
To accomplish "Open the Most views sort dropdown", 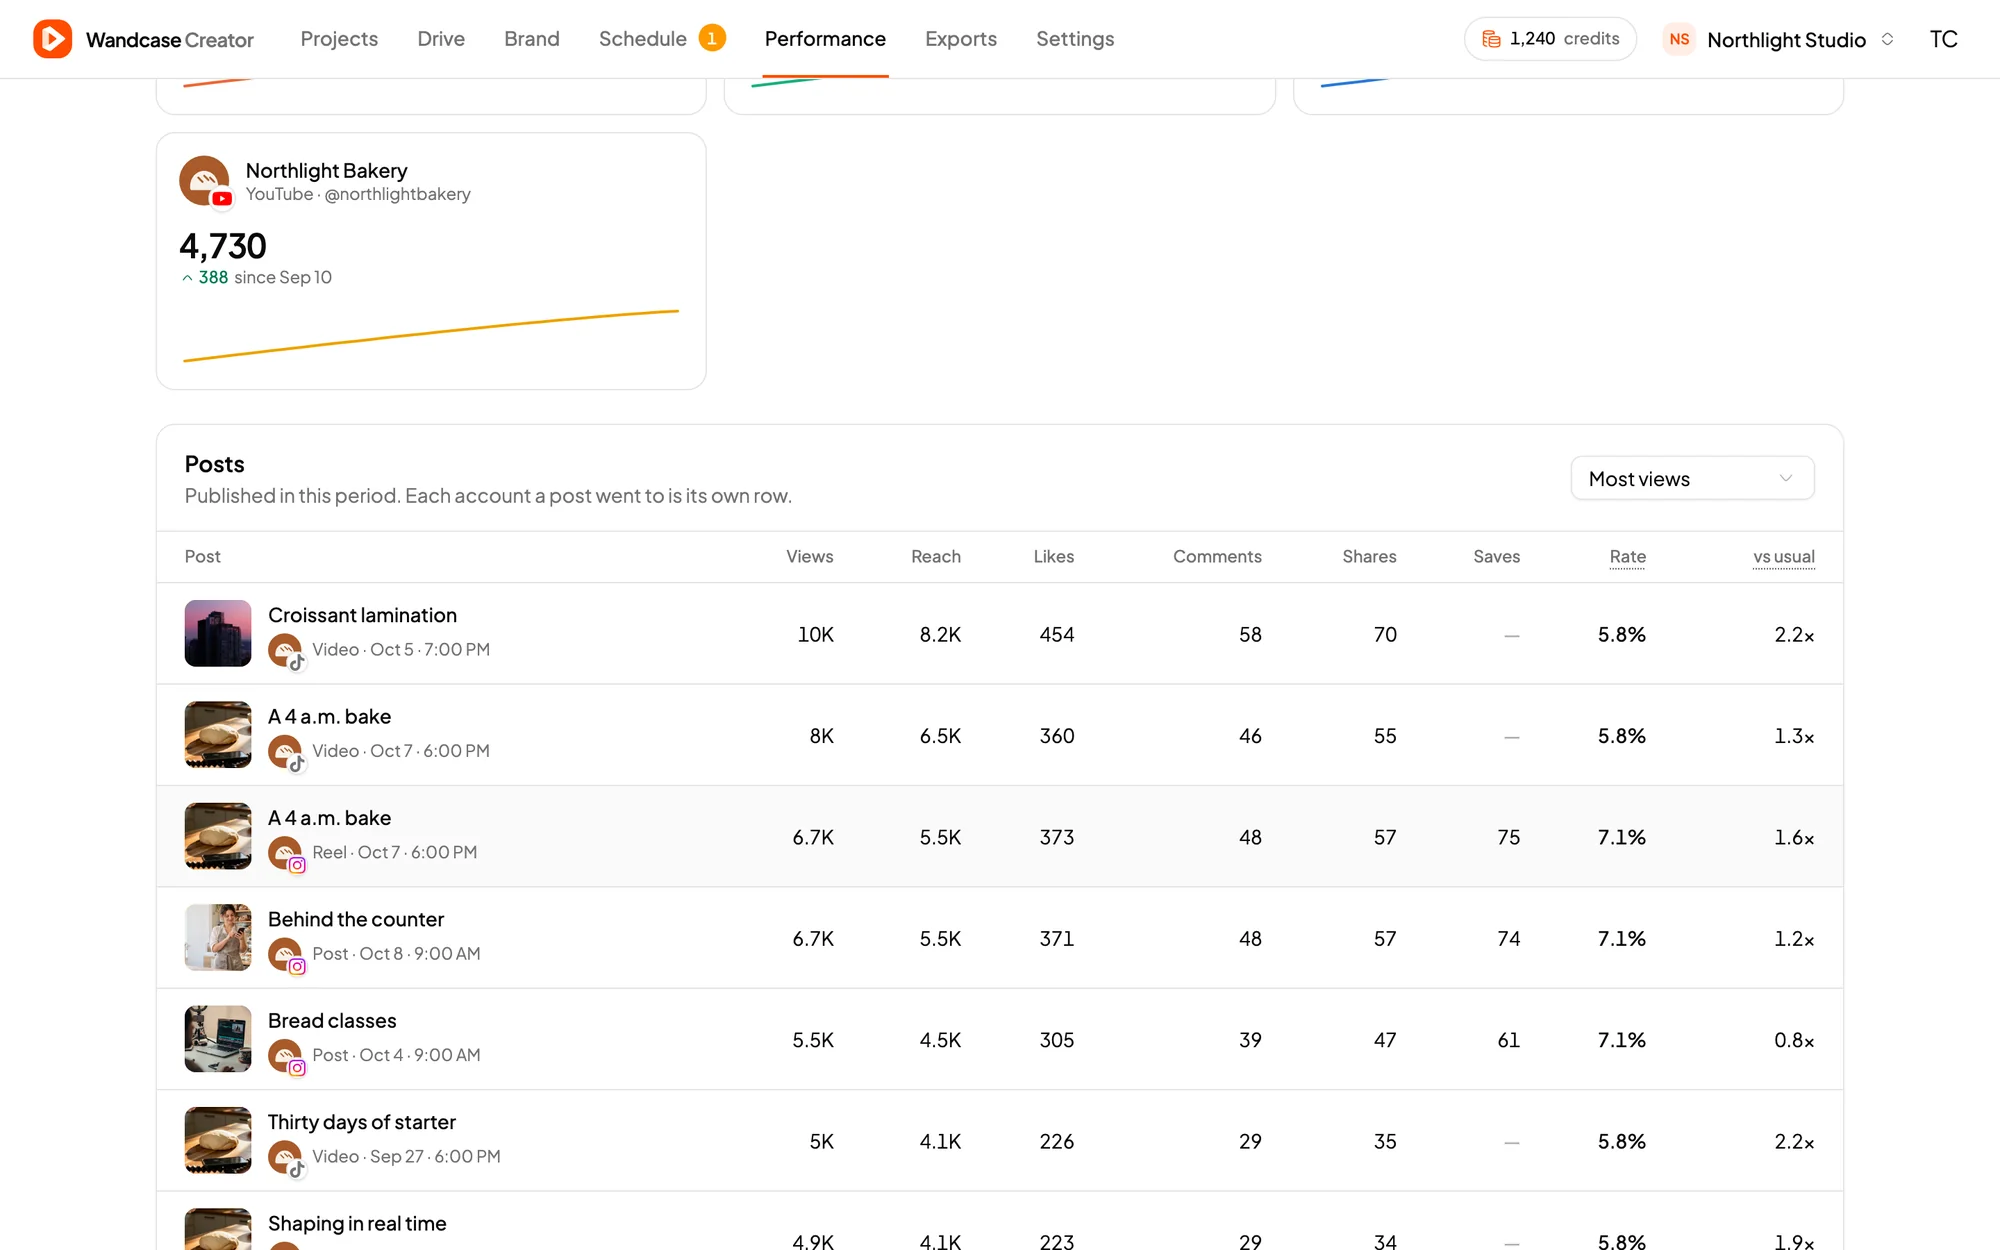I will [1692, 479].
